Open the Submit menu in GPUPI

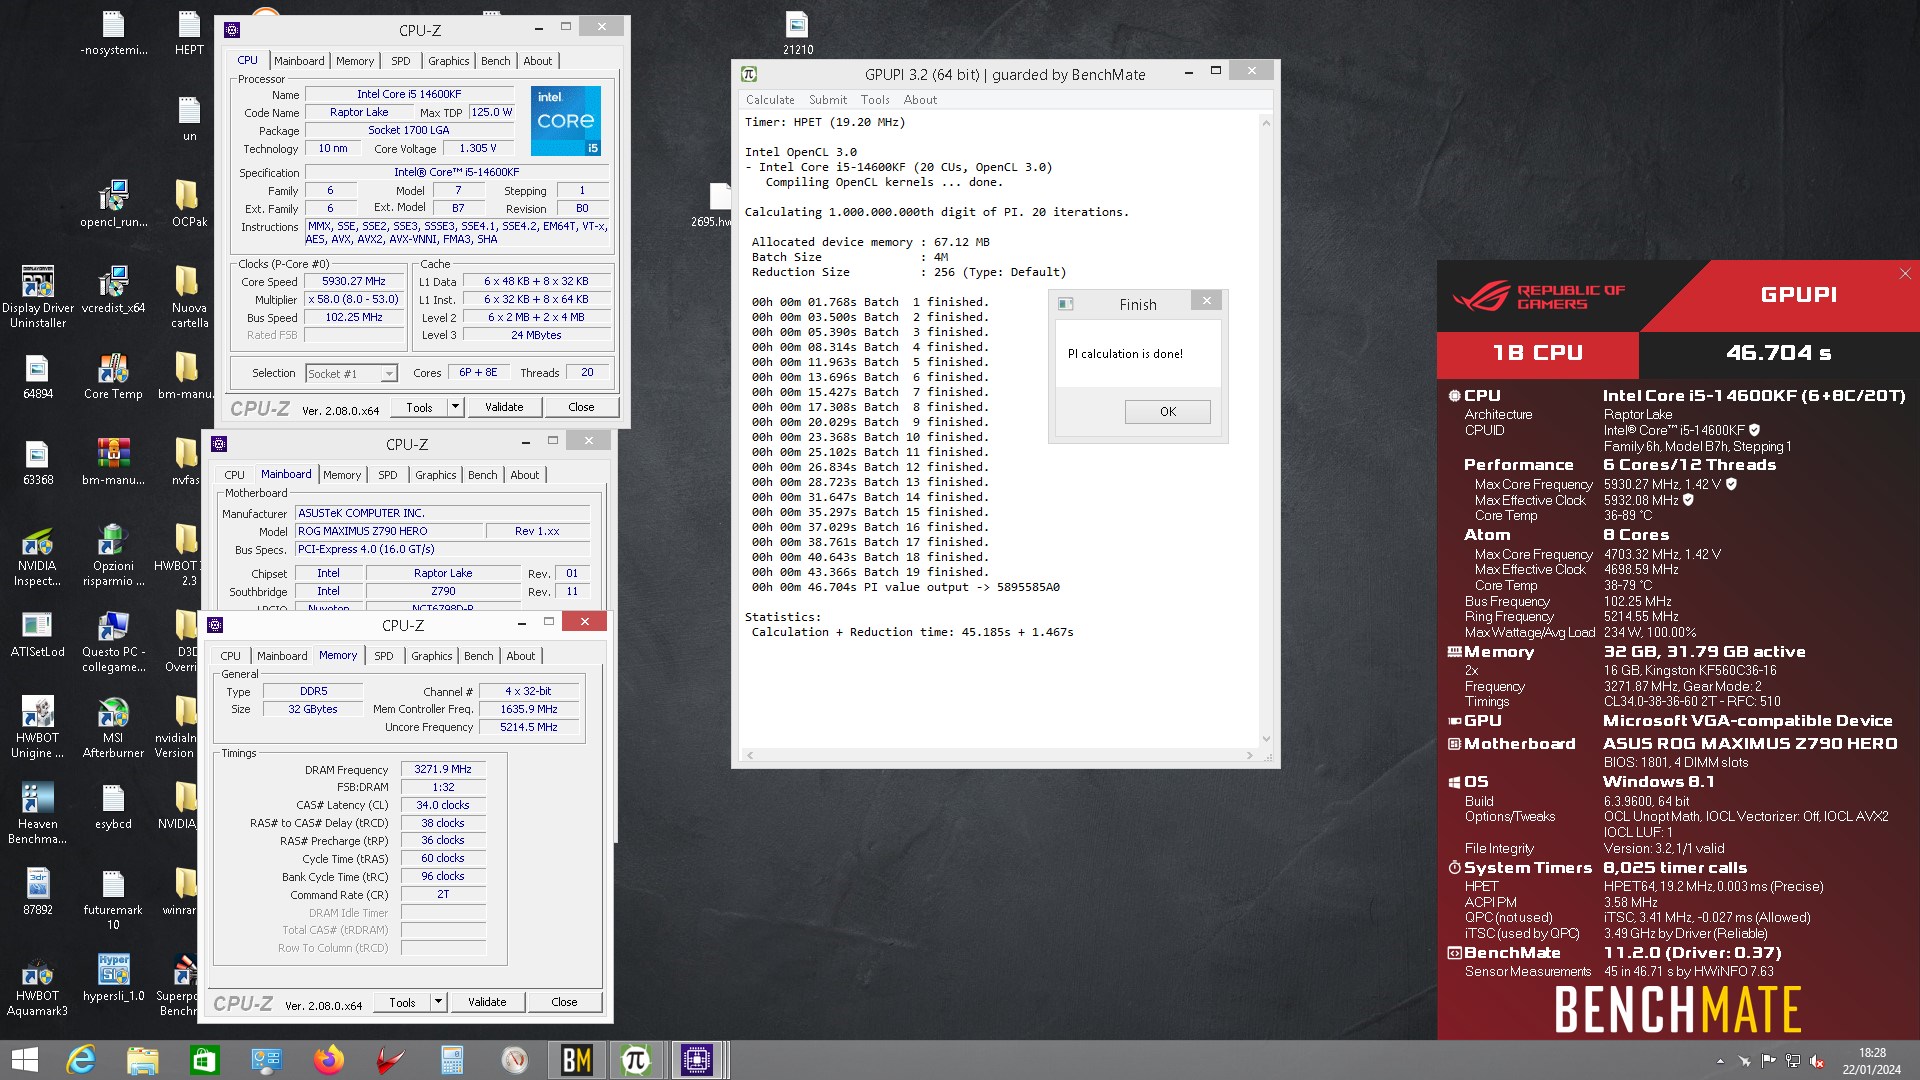827,100
